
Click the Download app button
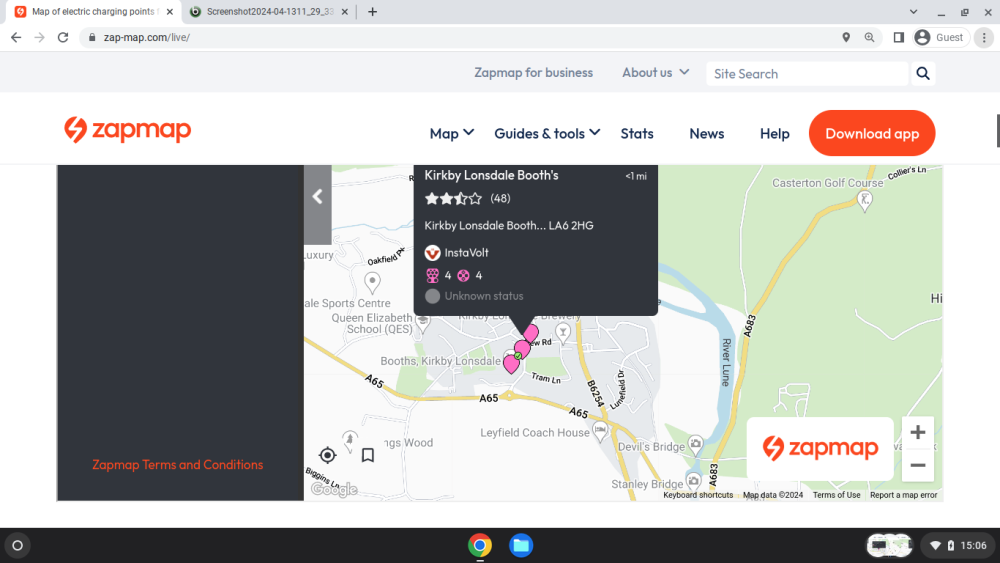872,133
